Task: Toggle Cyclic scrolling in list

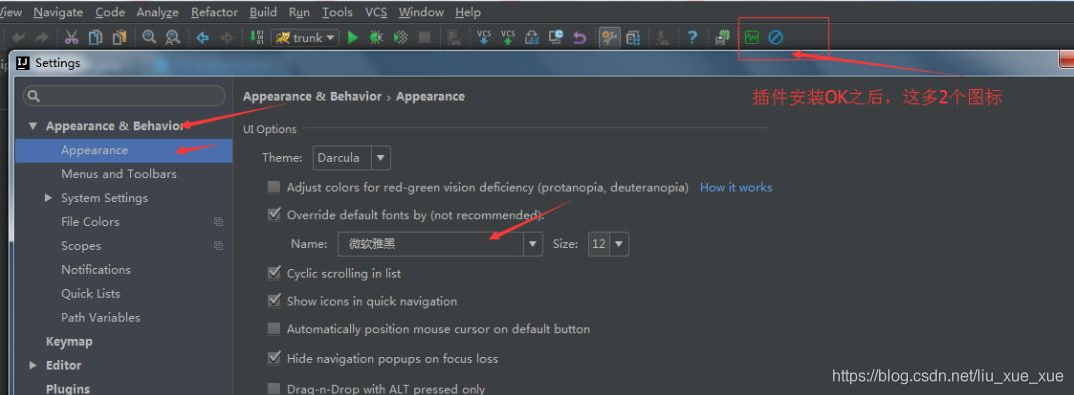Action: pos(274,273)
